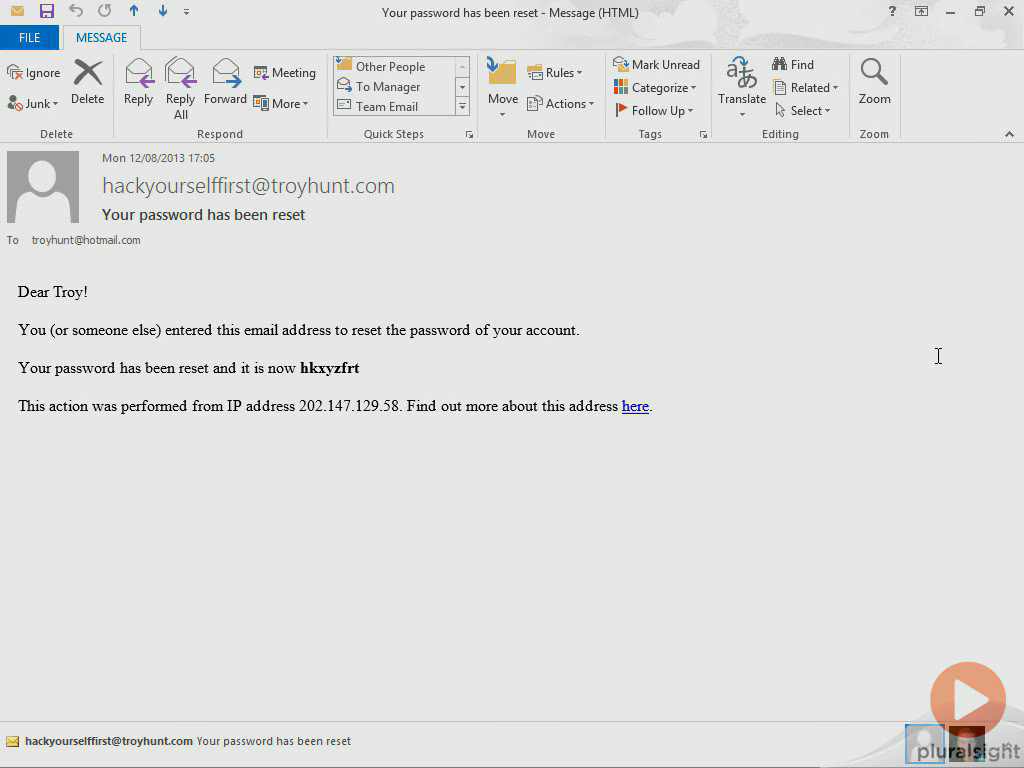The height and width of the screenshot is (768, 1024).
Task: Open the Categorize dropdown
Action: pos(655,88)
